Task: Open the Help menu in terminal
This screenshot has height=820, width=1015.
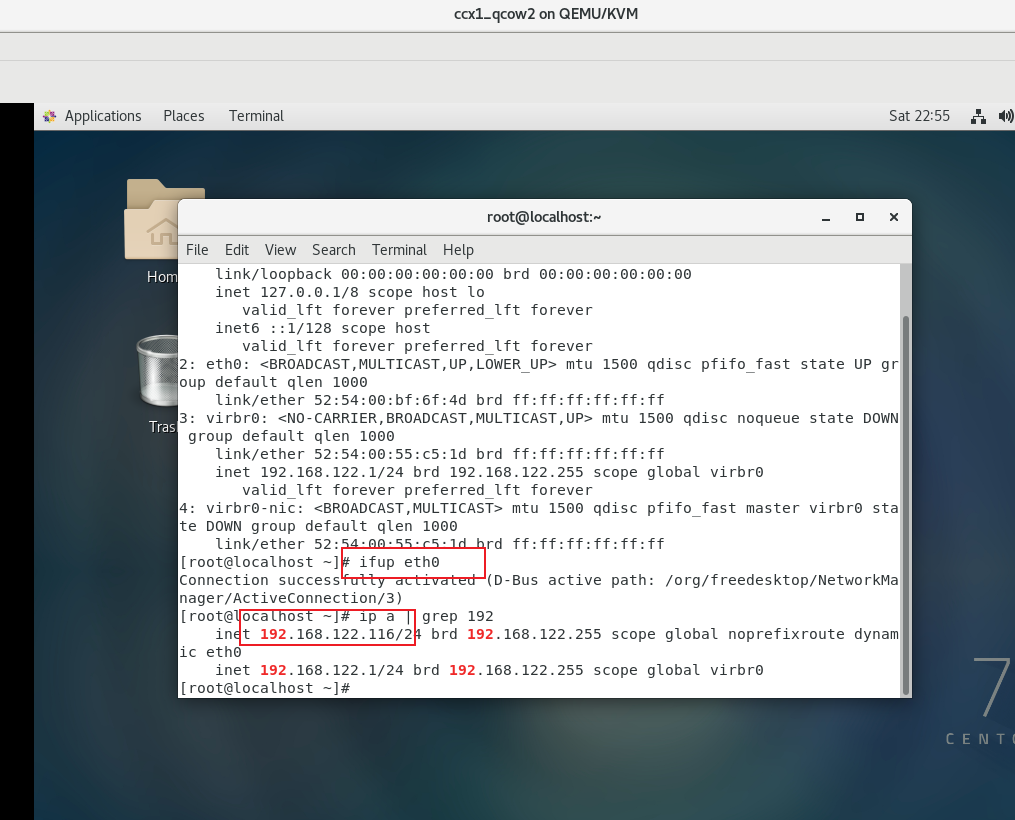Action: 458,250
